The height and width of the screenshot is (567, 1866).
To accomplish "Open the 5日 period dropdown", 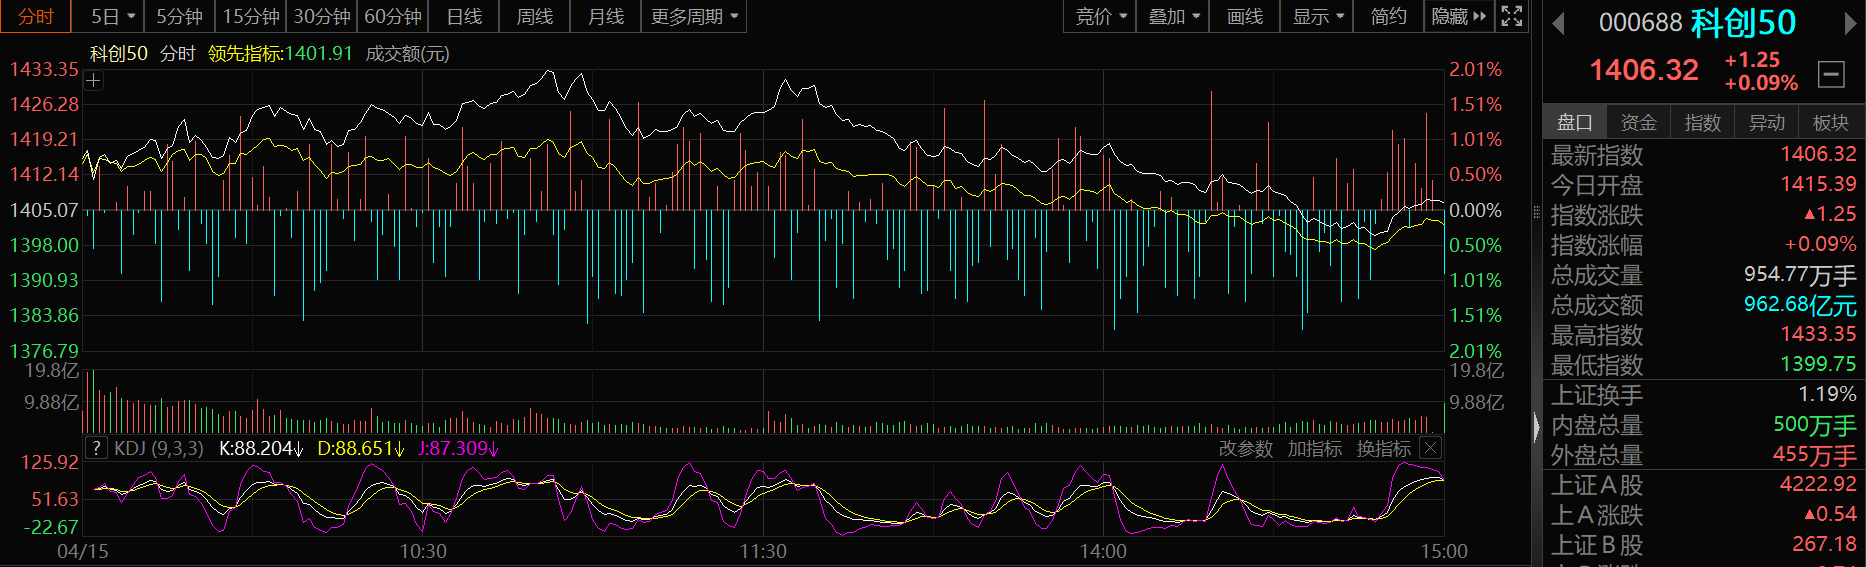I will pos(112,16).
